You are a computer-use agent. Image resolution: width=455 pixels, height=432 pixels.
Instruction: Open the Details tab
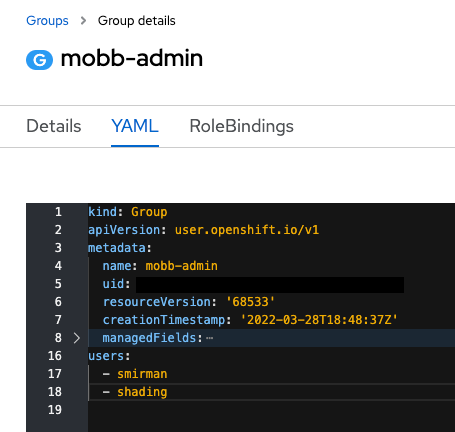point(54,126)
